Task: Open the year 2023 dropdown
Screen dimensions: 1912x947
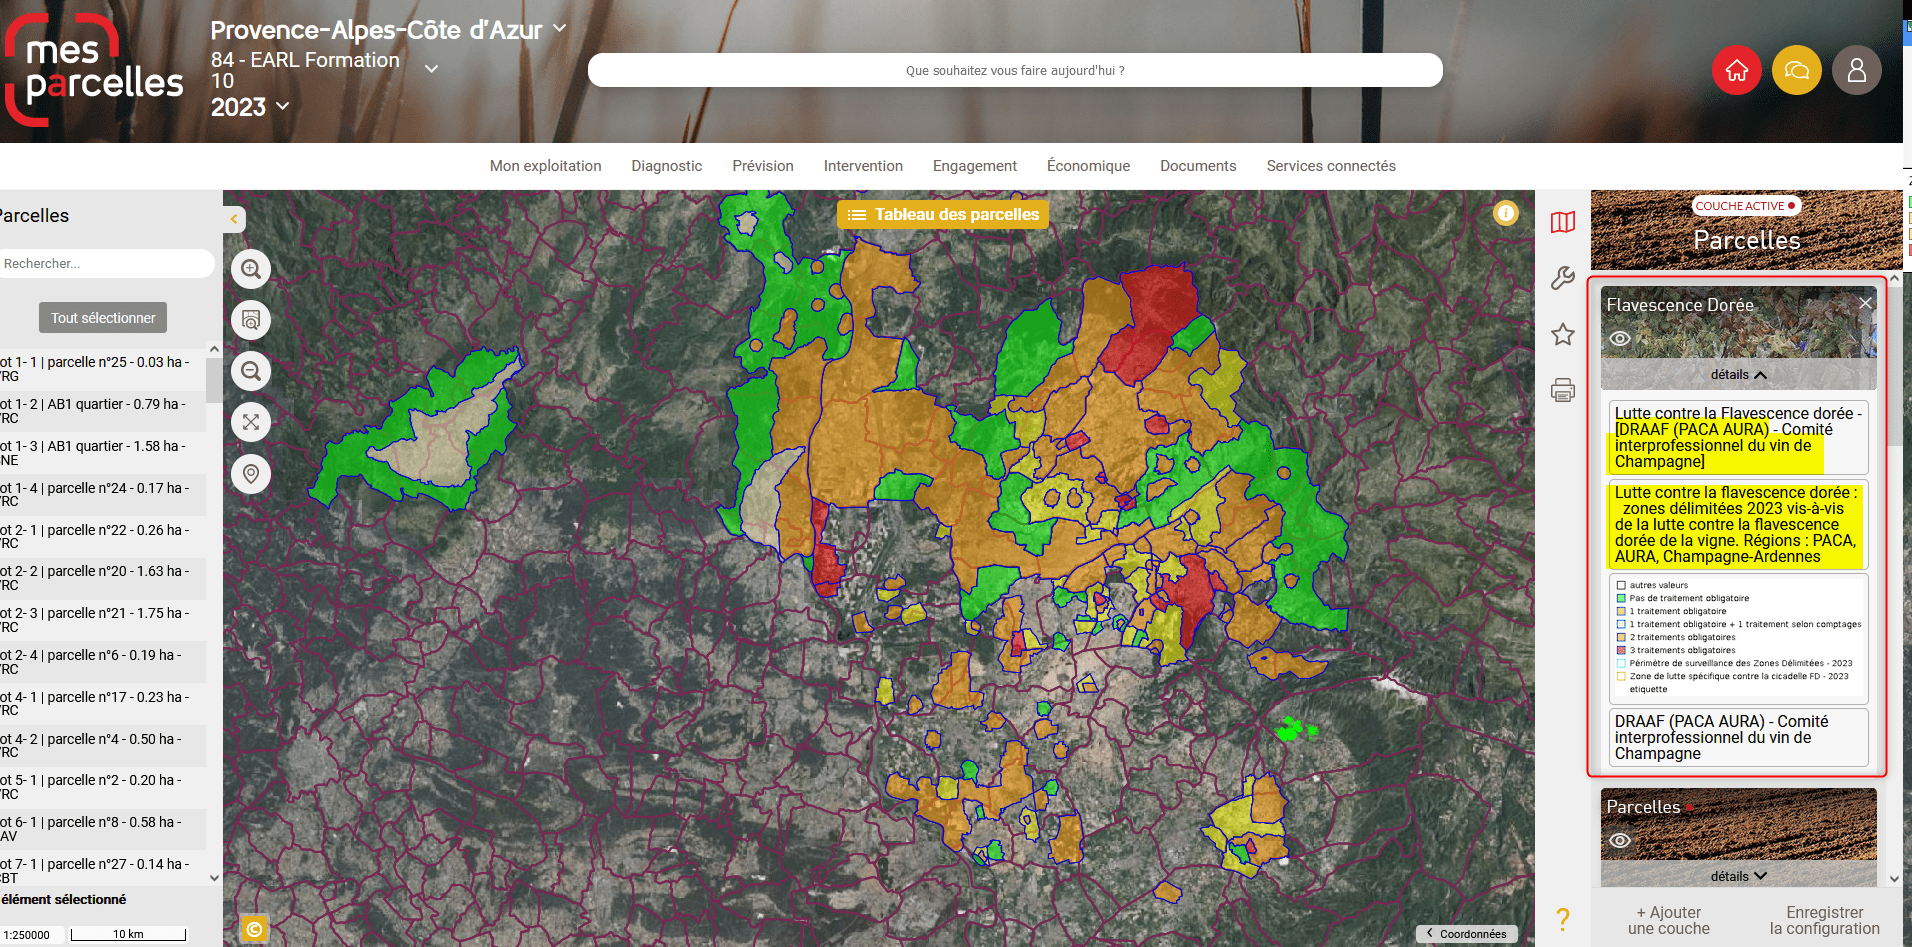Action: 250,107
